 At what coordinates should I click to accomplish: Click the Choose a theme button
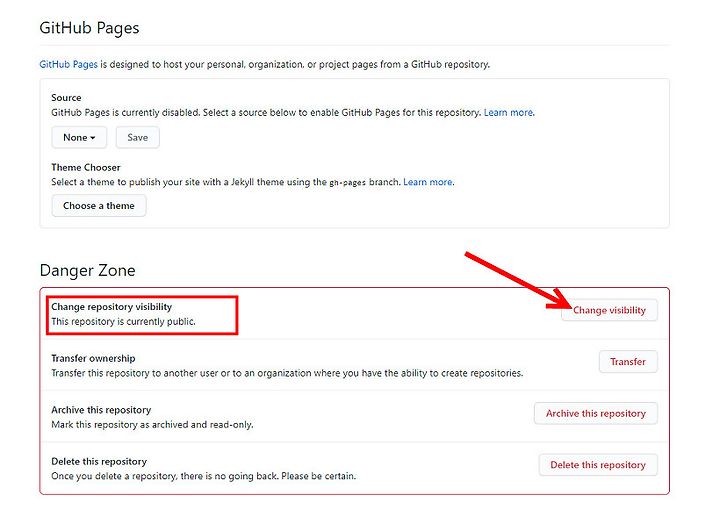tap(99, 205)
